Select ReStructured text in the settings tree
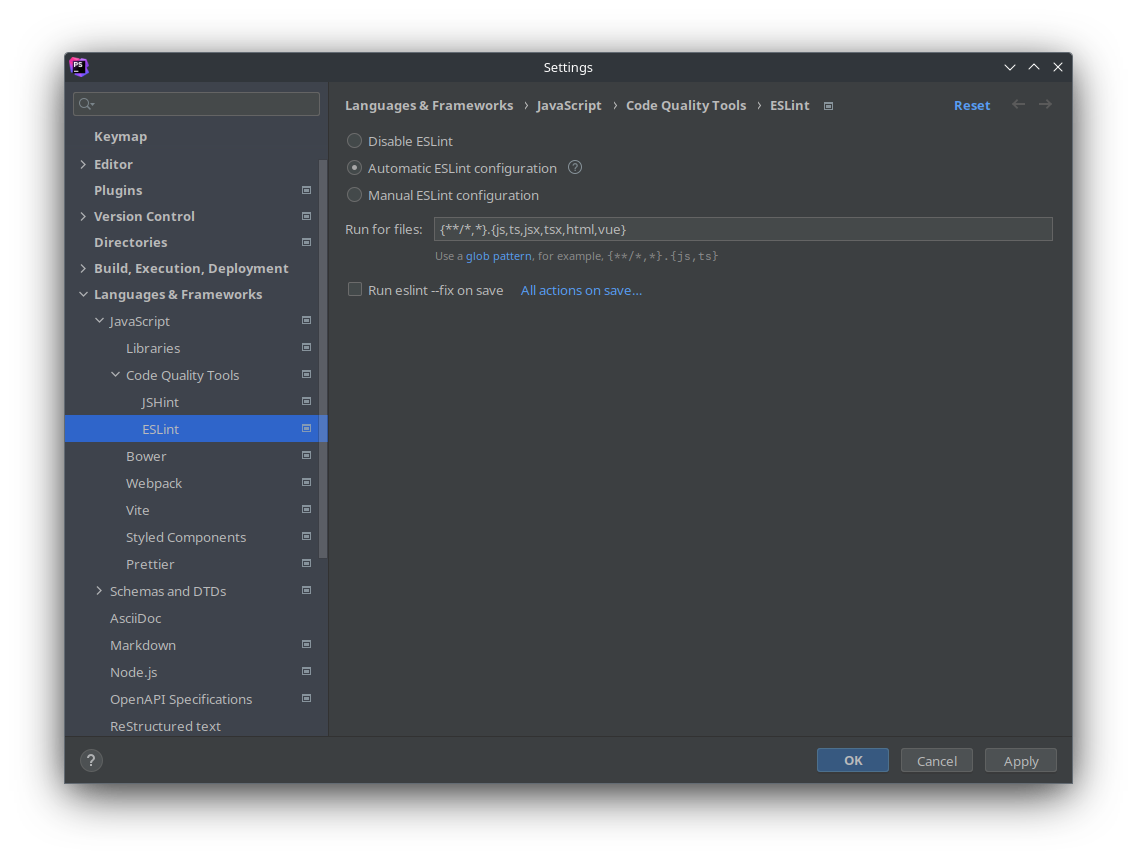Viewport: 1137px width, 860px height. (165, 726)
